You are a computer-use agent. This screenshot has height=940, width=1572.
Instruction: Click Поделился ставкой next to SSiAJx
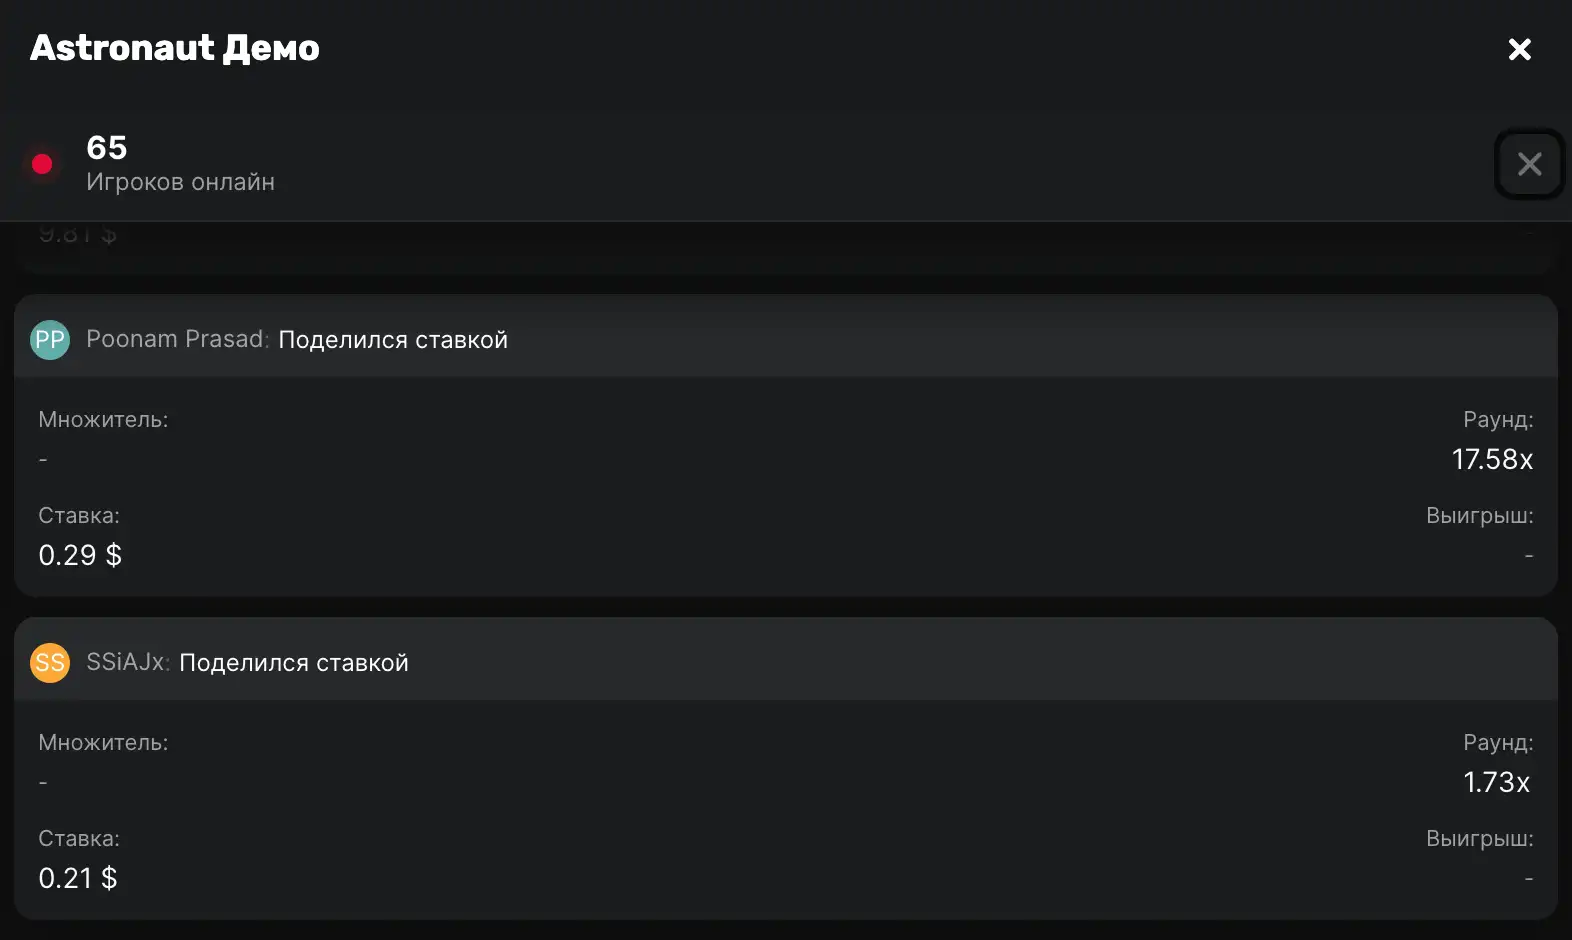click(294, 663)
